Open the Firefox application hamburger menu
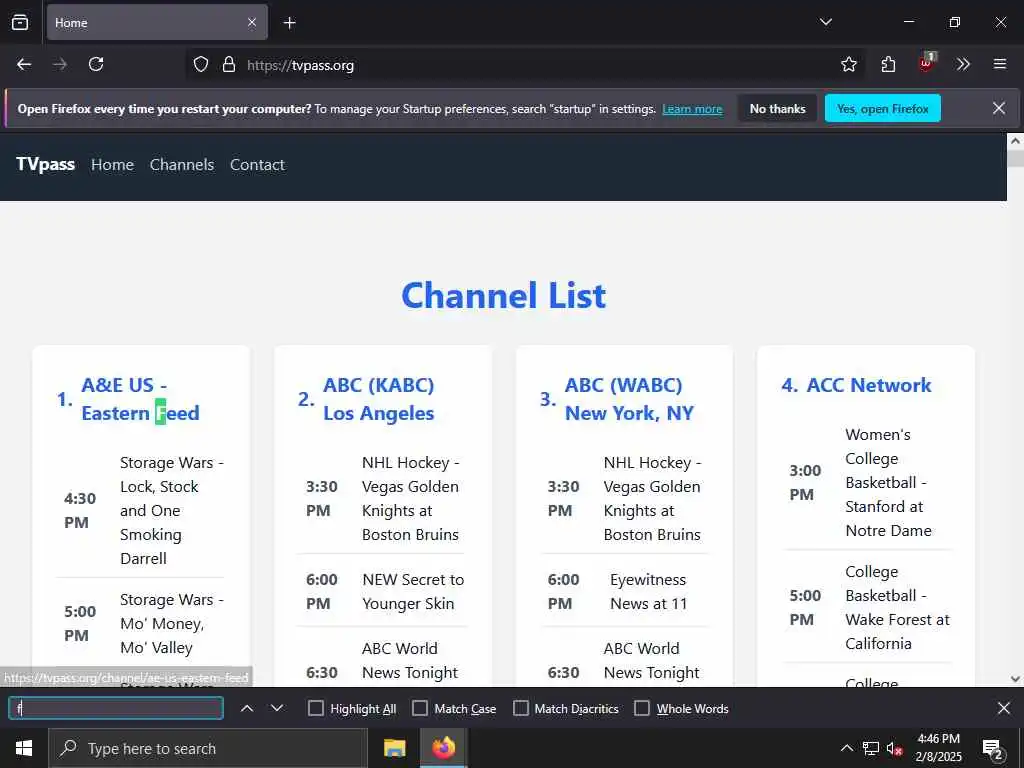This screenshot has height=768, width=1024. (x=1000, y=64)
